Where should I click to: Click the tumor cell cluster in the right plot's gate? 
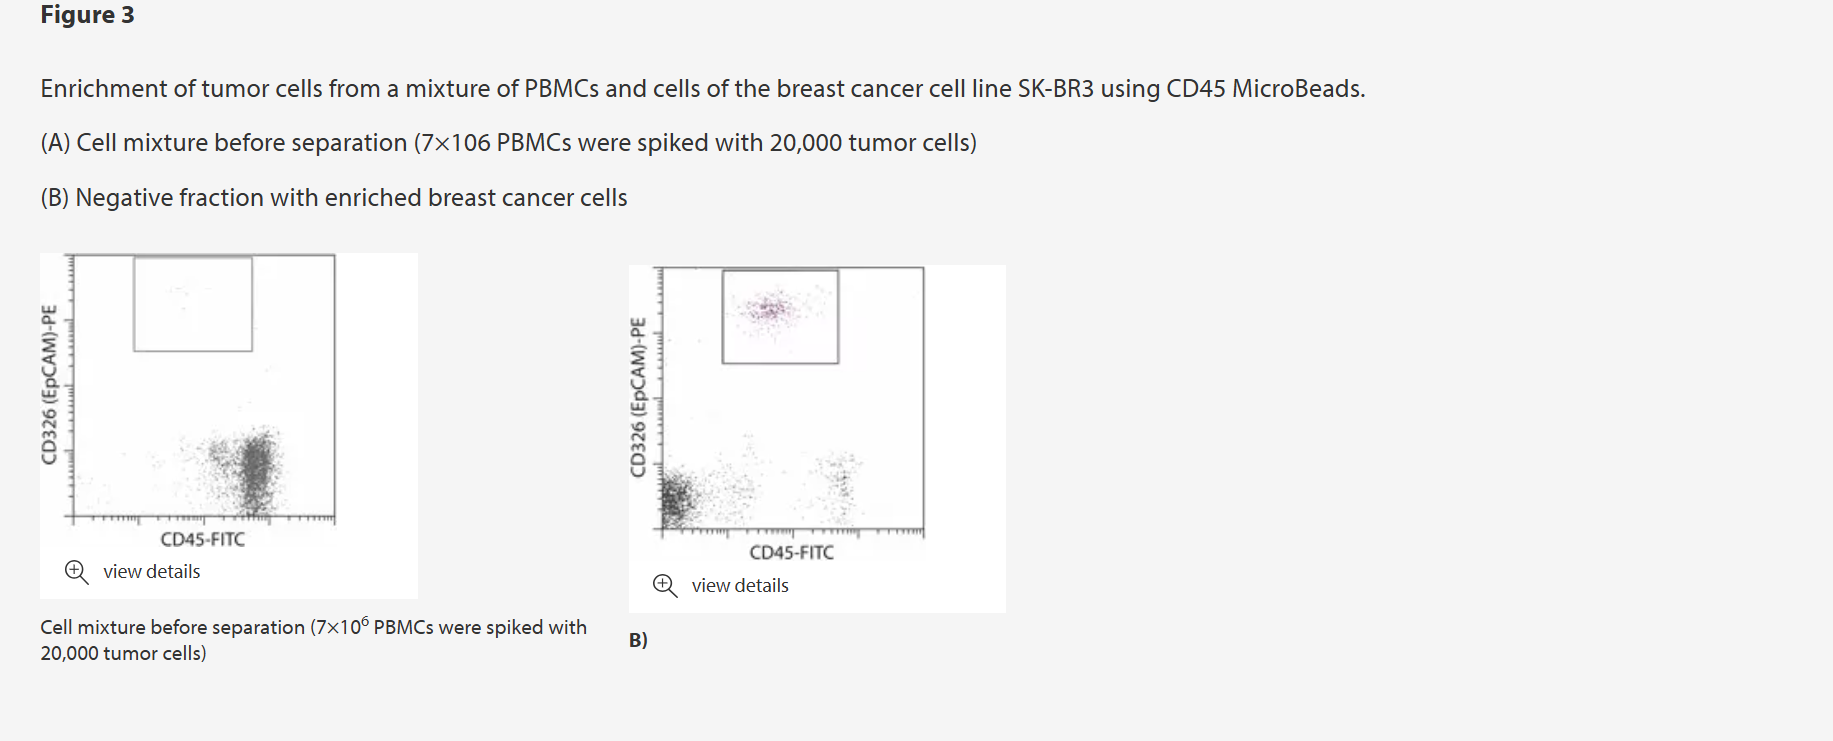(x=771, y=309)
